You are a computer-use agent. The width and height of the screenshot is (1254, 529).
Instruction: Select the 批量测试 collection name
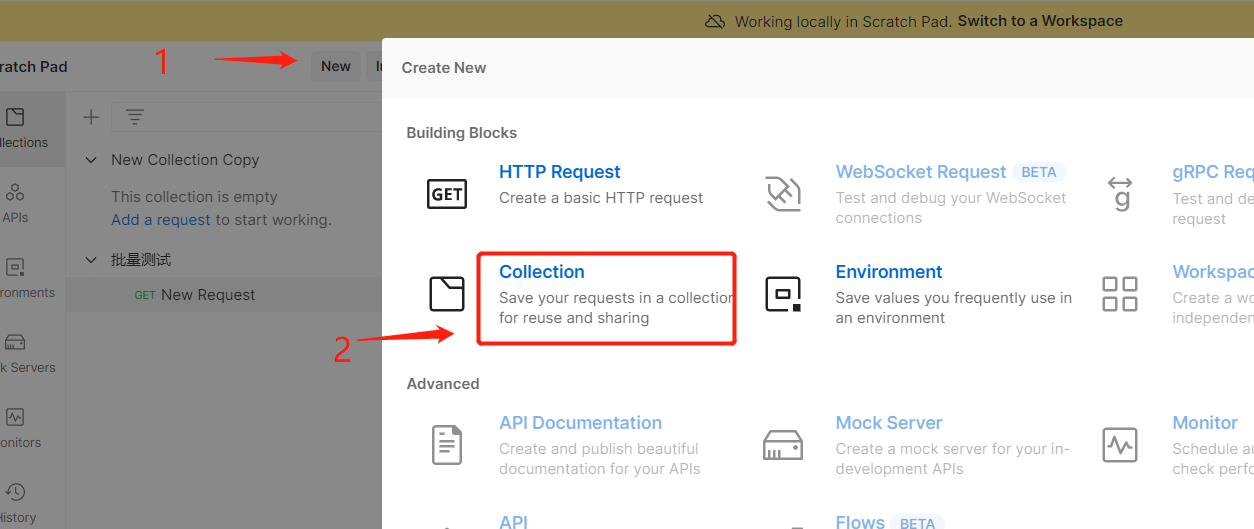click(141, 260)
